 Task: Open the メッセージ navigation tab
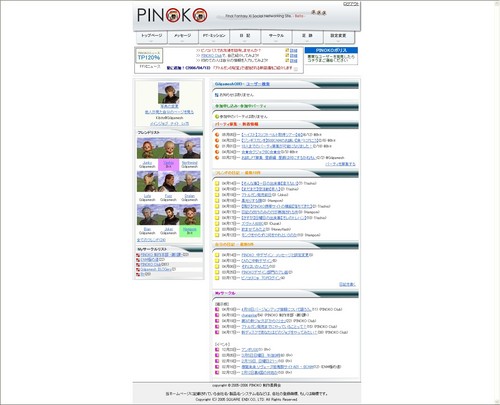coord(182,37)
